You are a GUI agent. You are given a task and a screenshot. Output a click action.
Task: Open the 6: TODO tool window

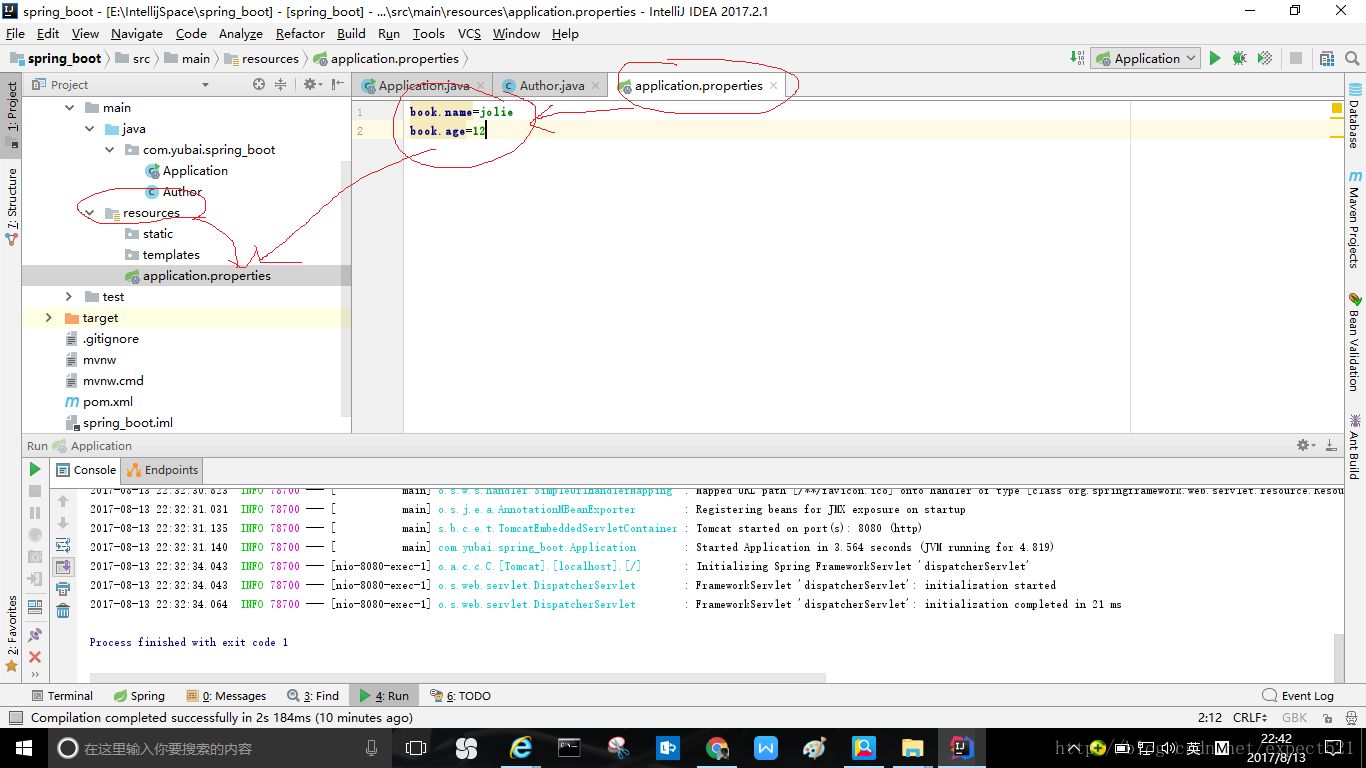tap(460, 695)
